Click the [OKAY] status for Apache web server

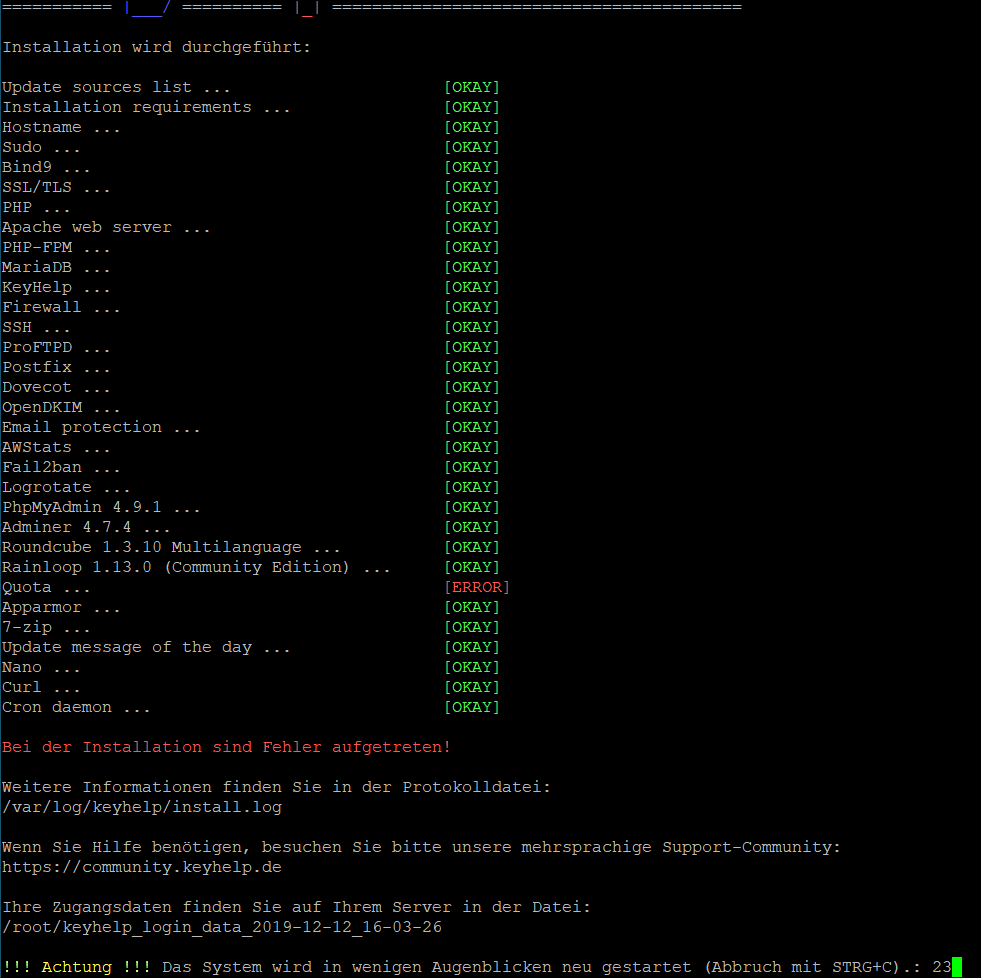click(x=471, y=227)
